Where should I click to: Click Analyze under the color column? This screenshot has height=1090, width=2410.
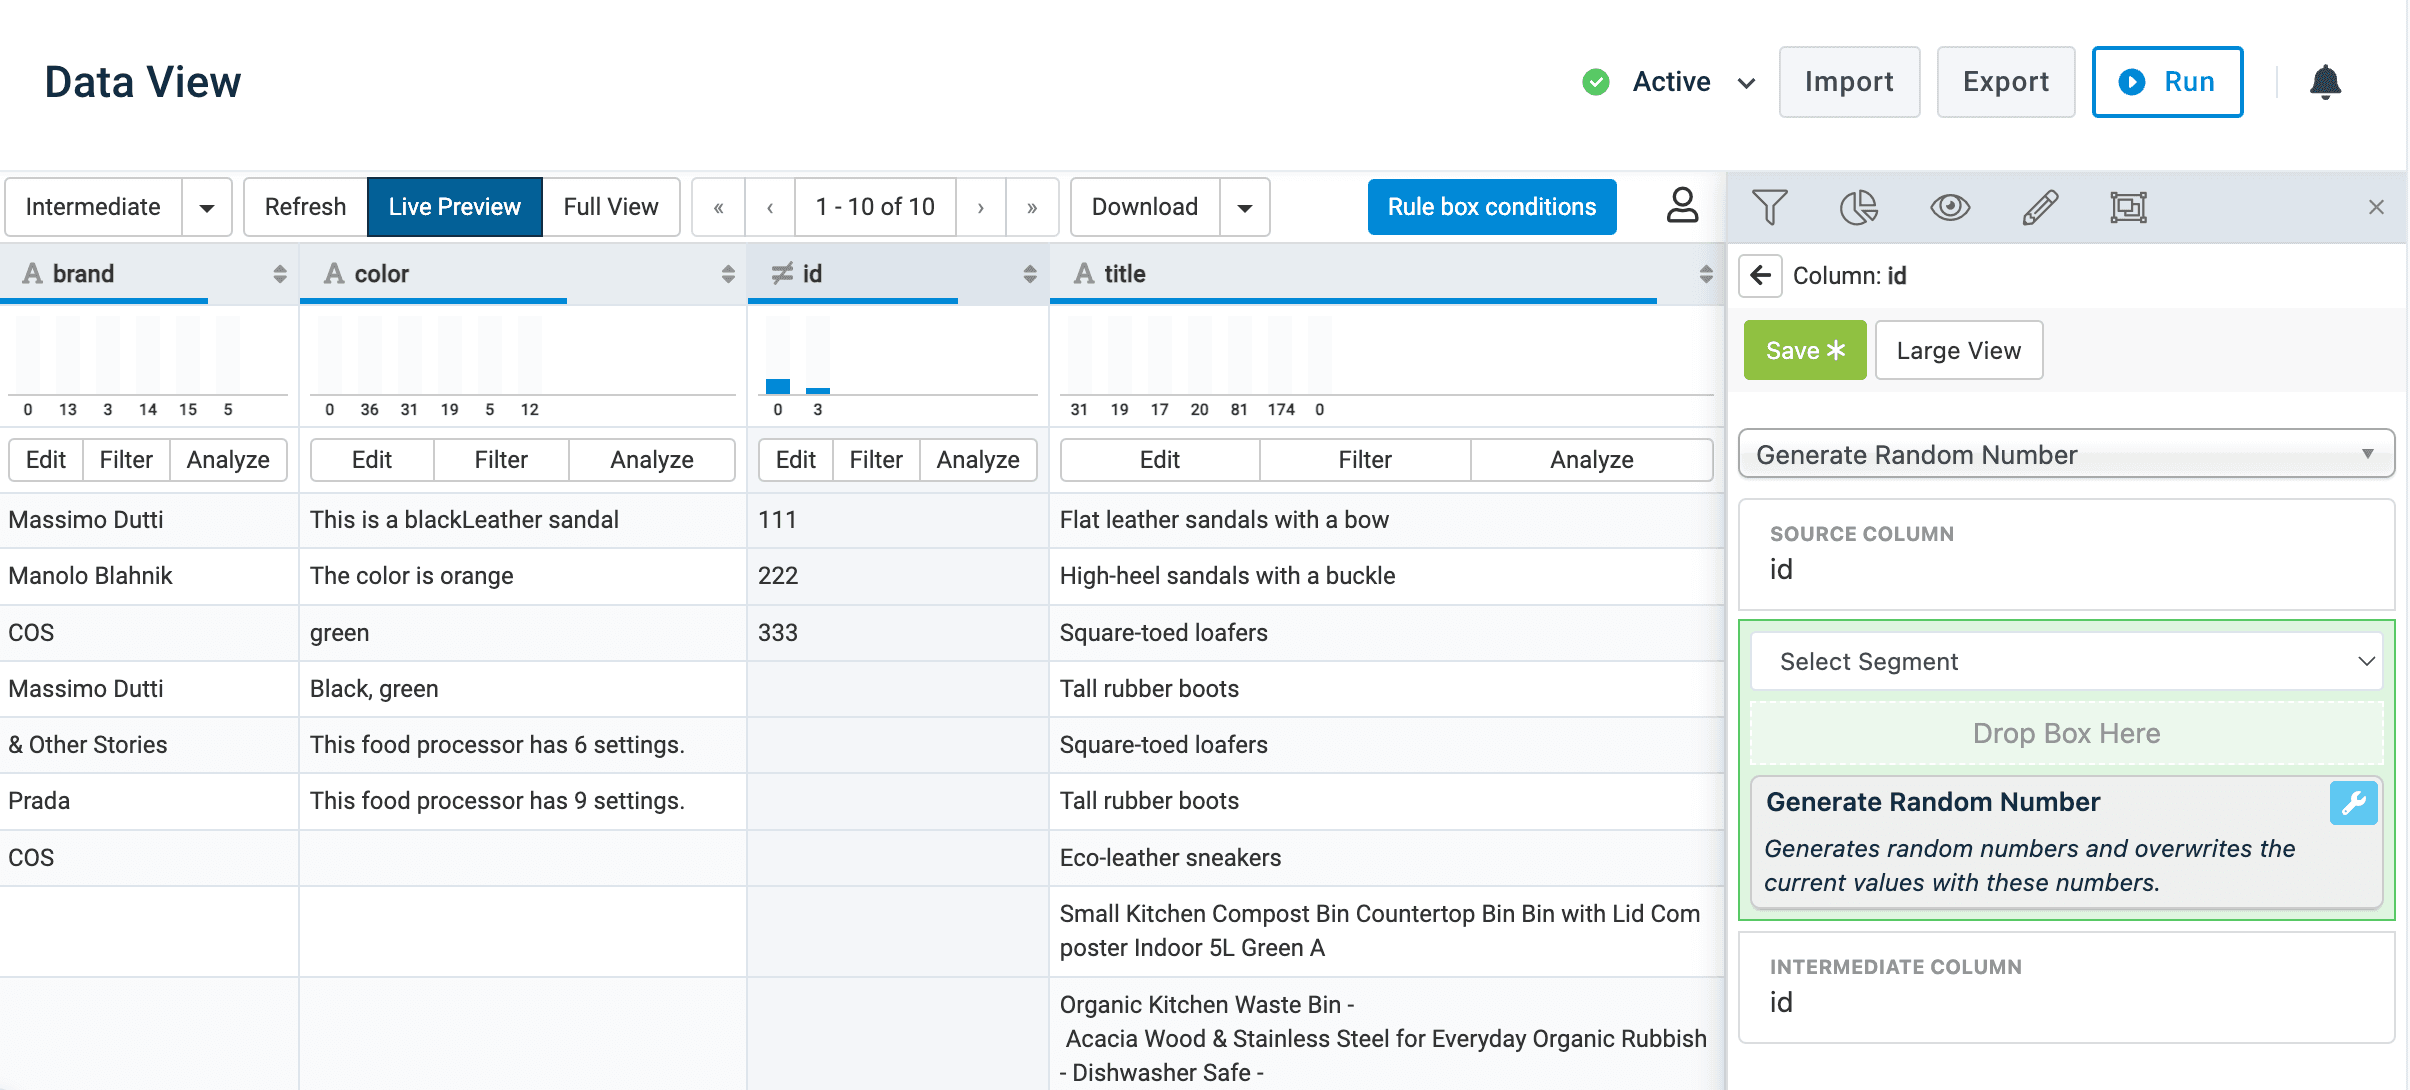coord(651,460)
